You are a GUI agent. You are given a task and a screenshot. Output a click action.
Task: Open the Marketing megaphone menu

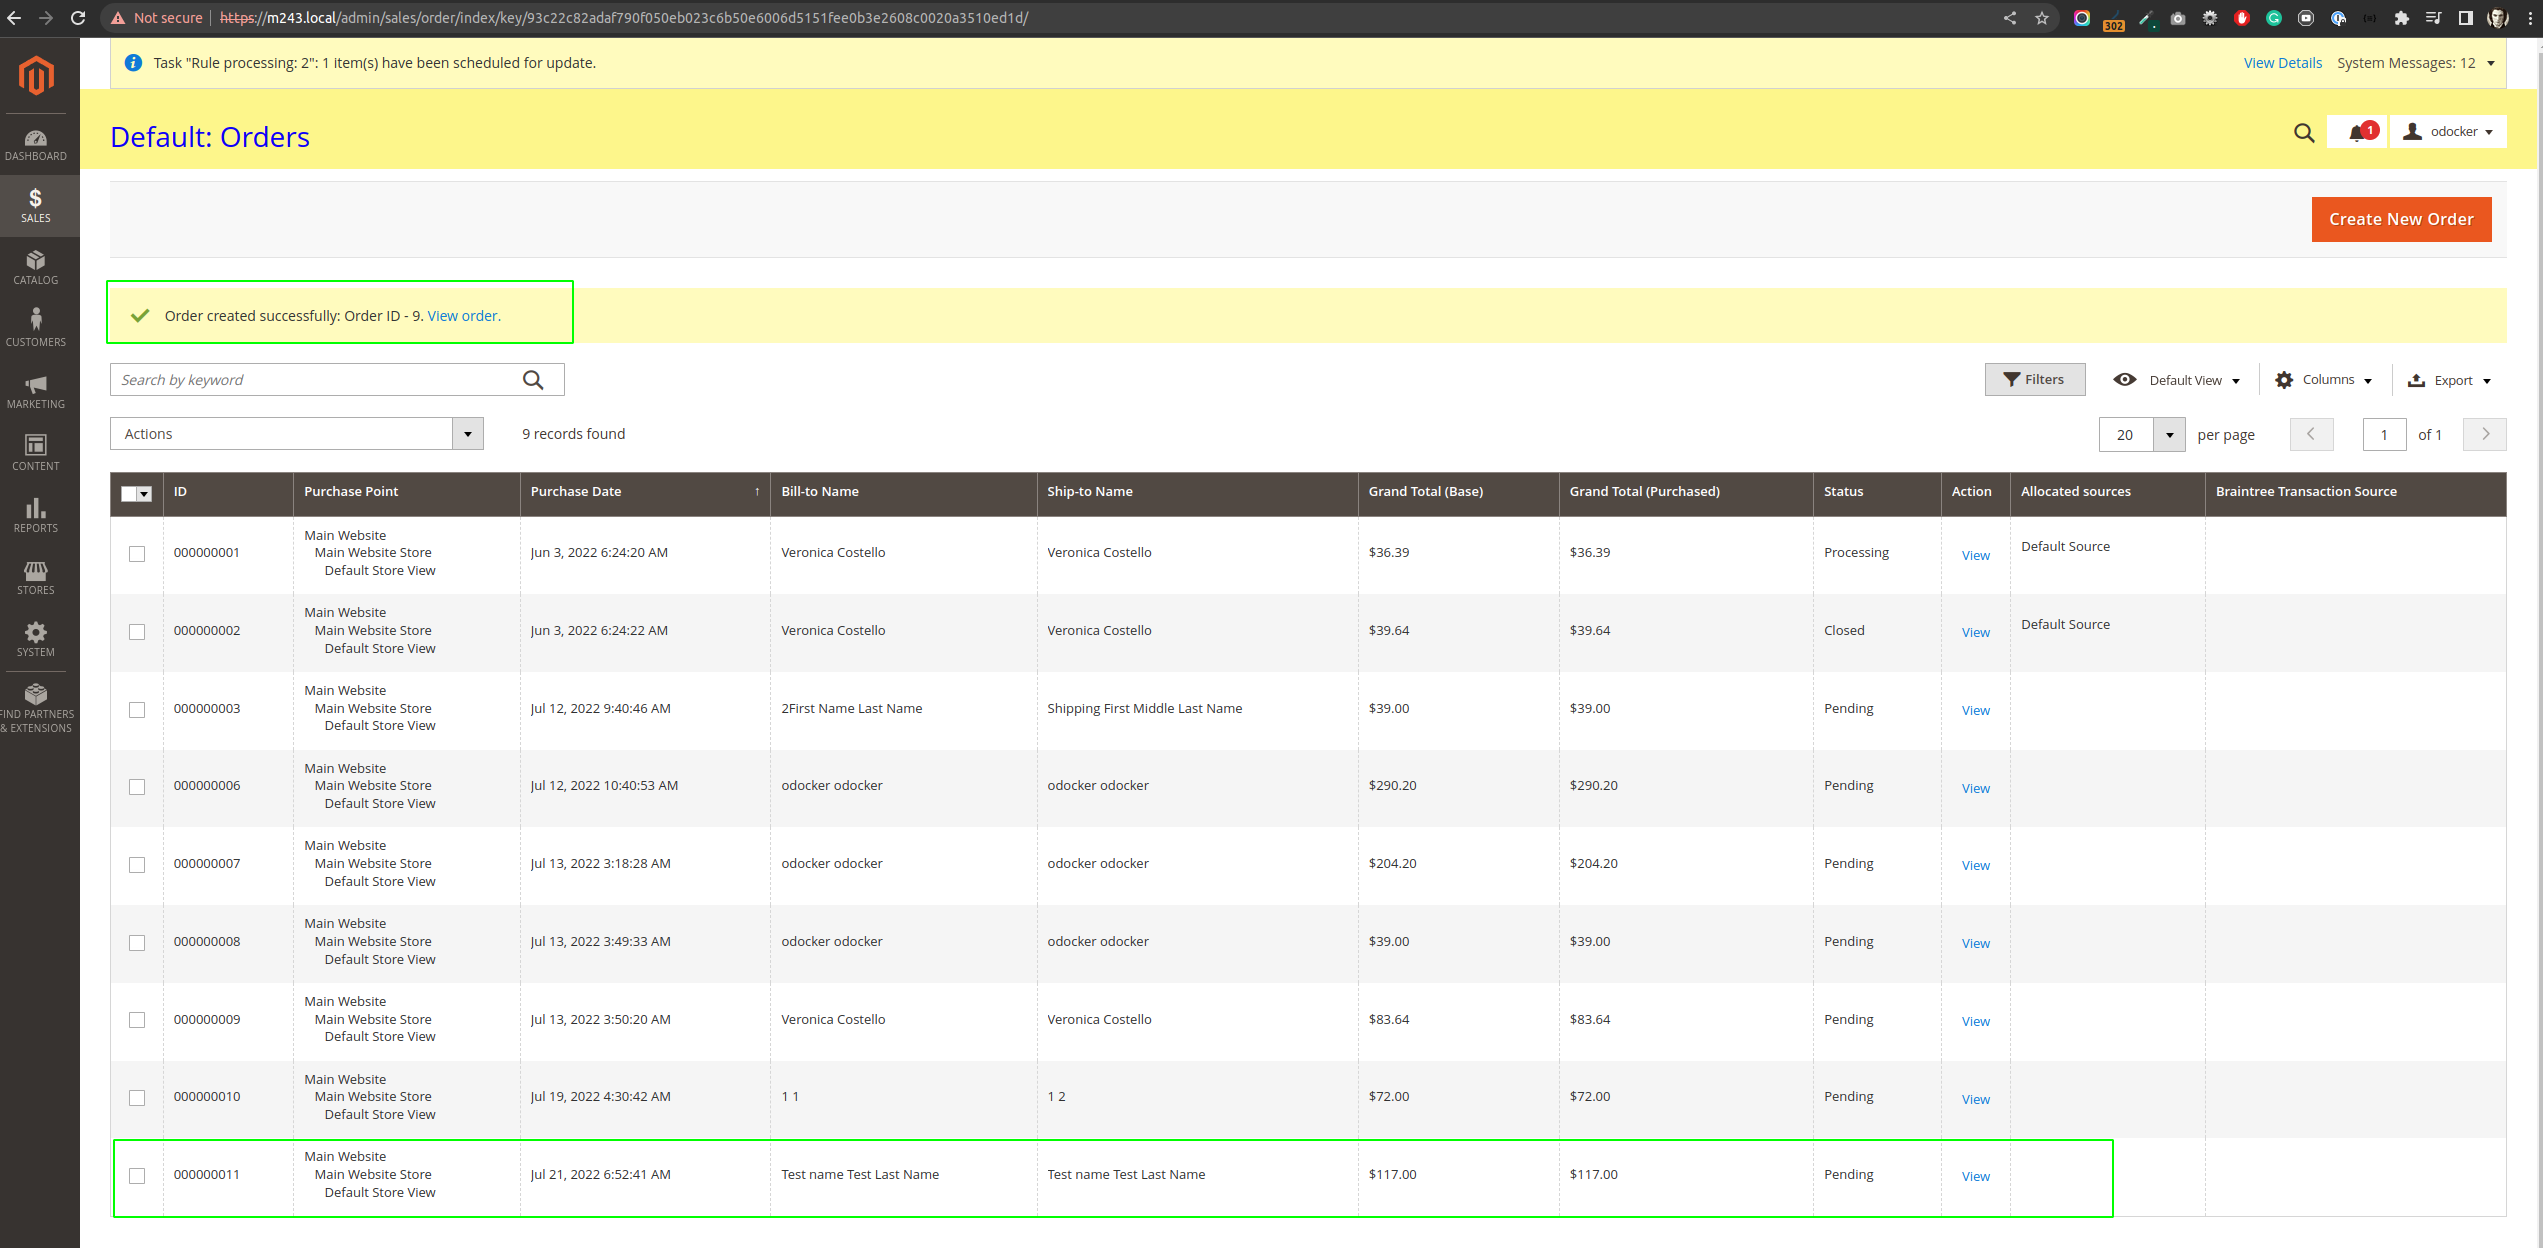coord(36,391)
